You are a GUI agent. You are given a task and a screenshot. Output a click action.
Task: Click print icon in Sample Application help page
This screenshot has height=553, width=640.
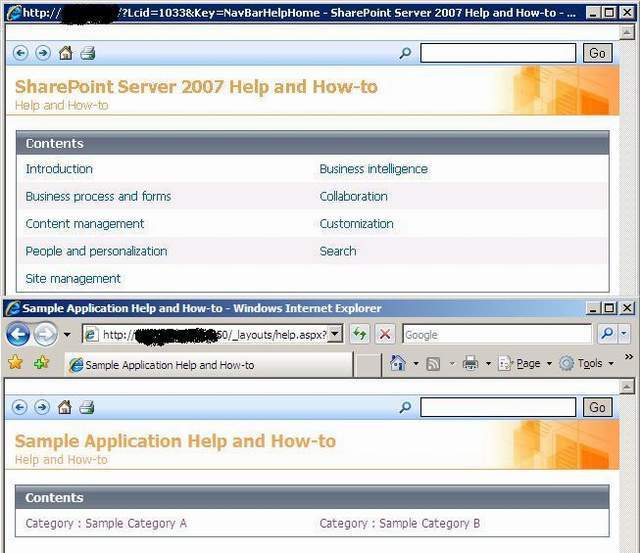(87, 407)
